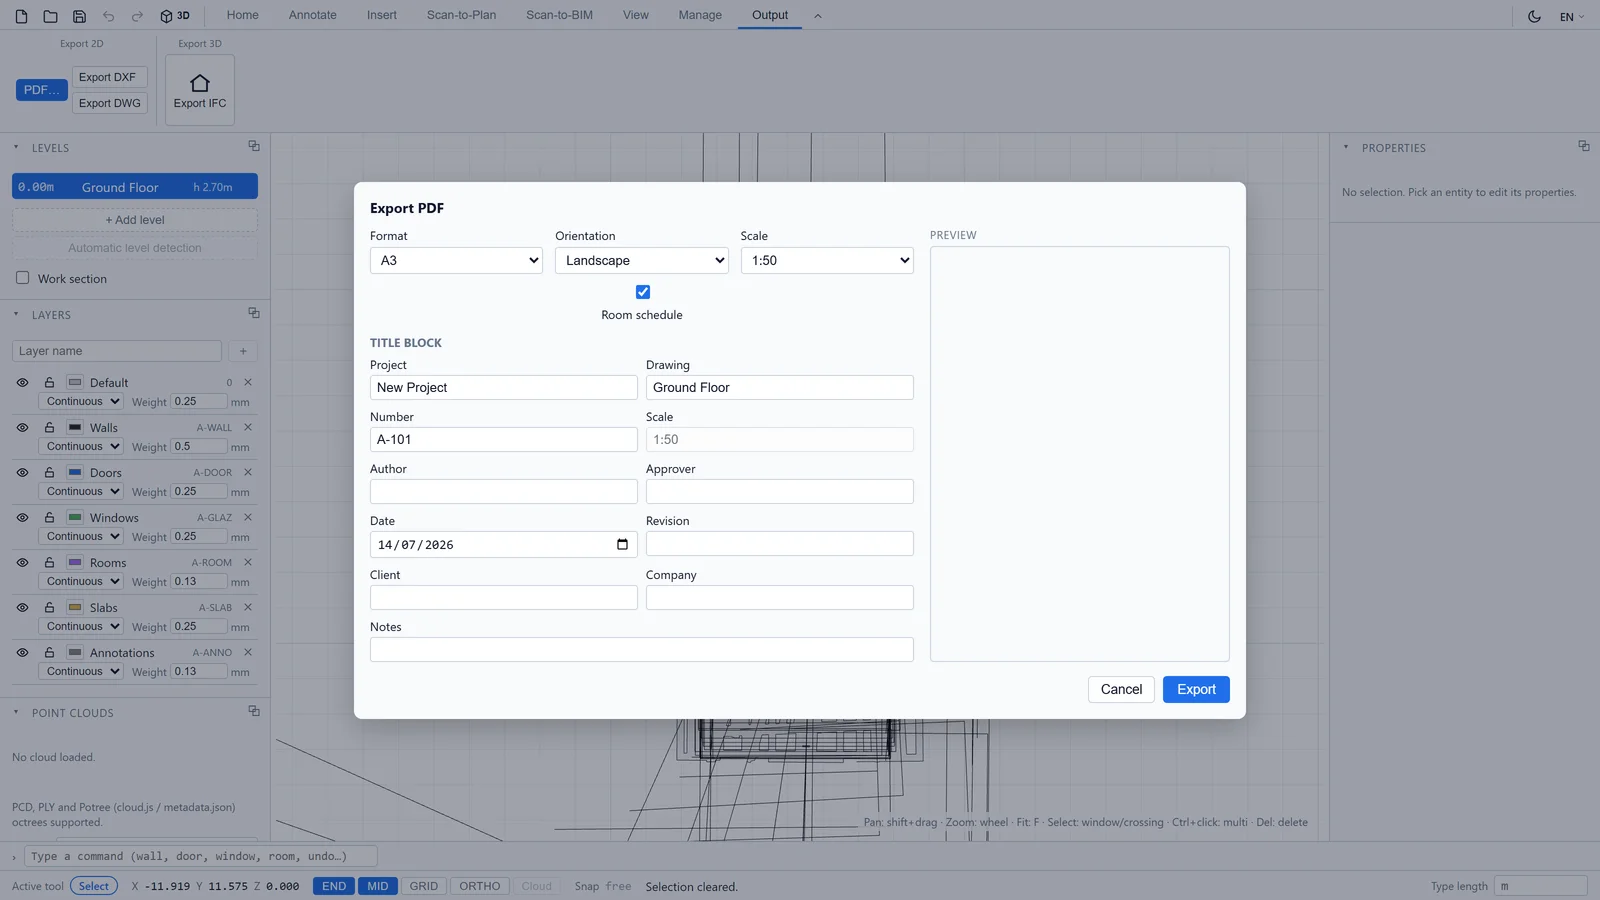Screen dimensions: 1600x900
Task: Click the command line input
Action: pyautogui.click(x=200, y=856)
